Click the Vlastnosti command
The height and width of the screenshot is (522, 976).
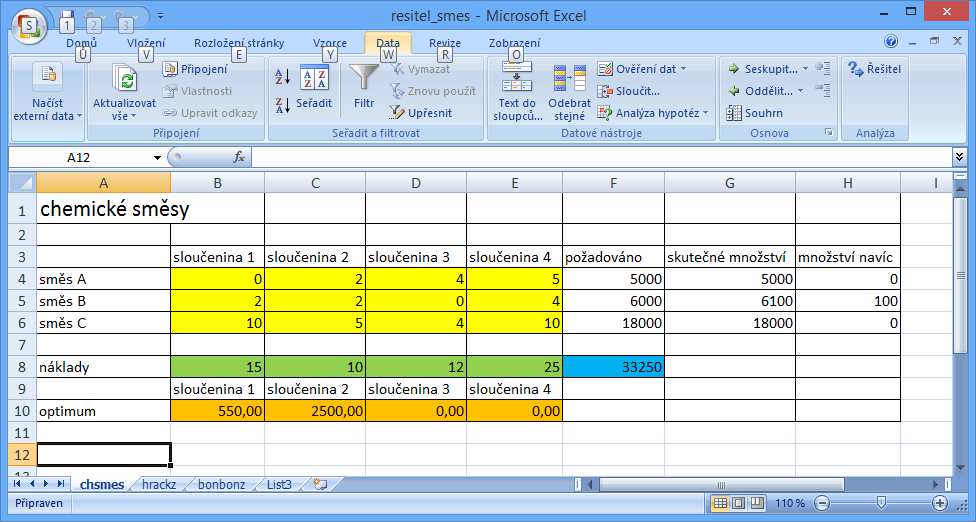coord(198,91)
